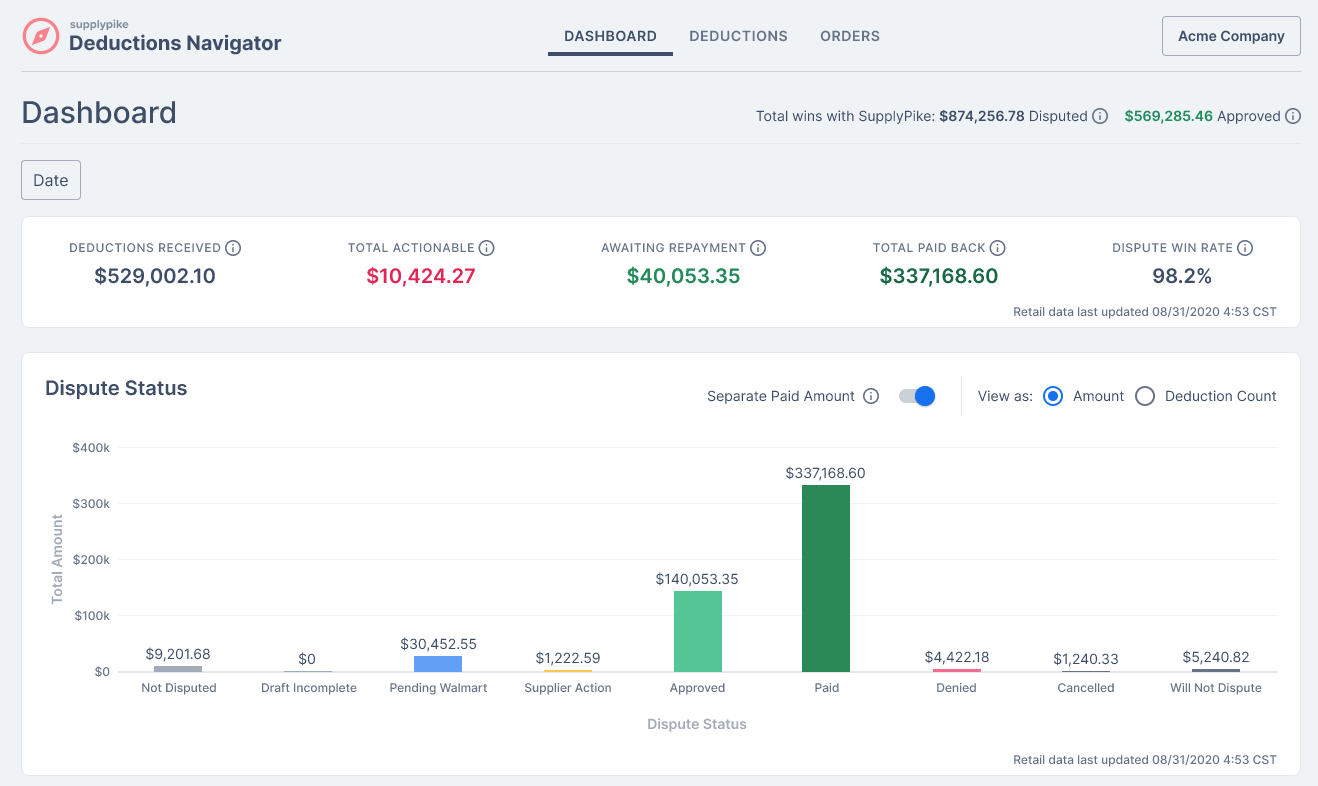Click the $40,053.35 awaiting repayment value
The height and width of the screenshot is (786, 1318).
[x=683, y=276]
